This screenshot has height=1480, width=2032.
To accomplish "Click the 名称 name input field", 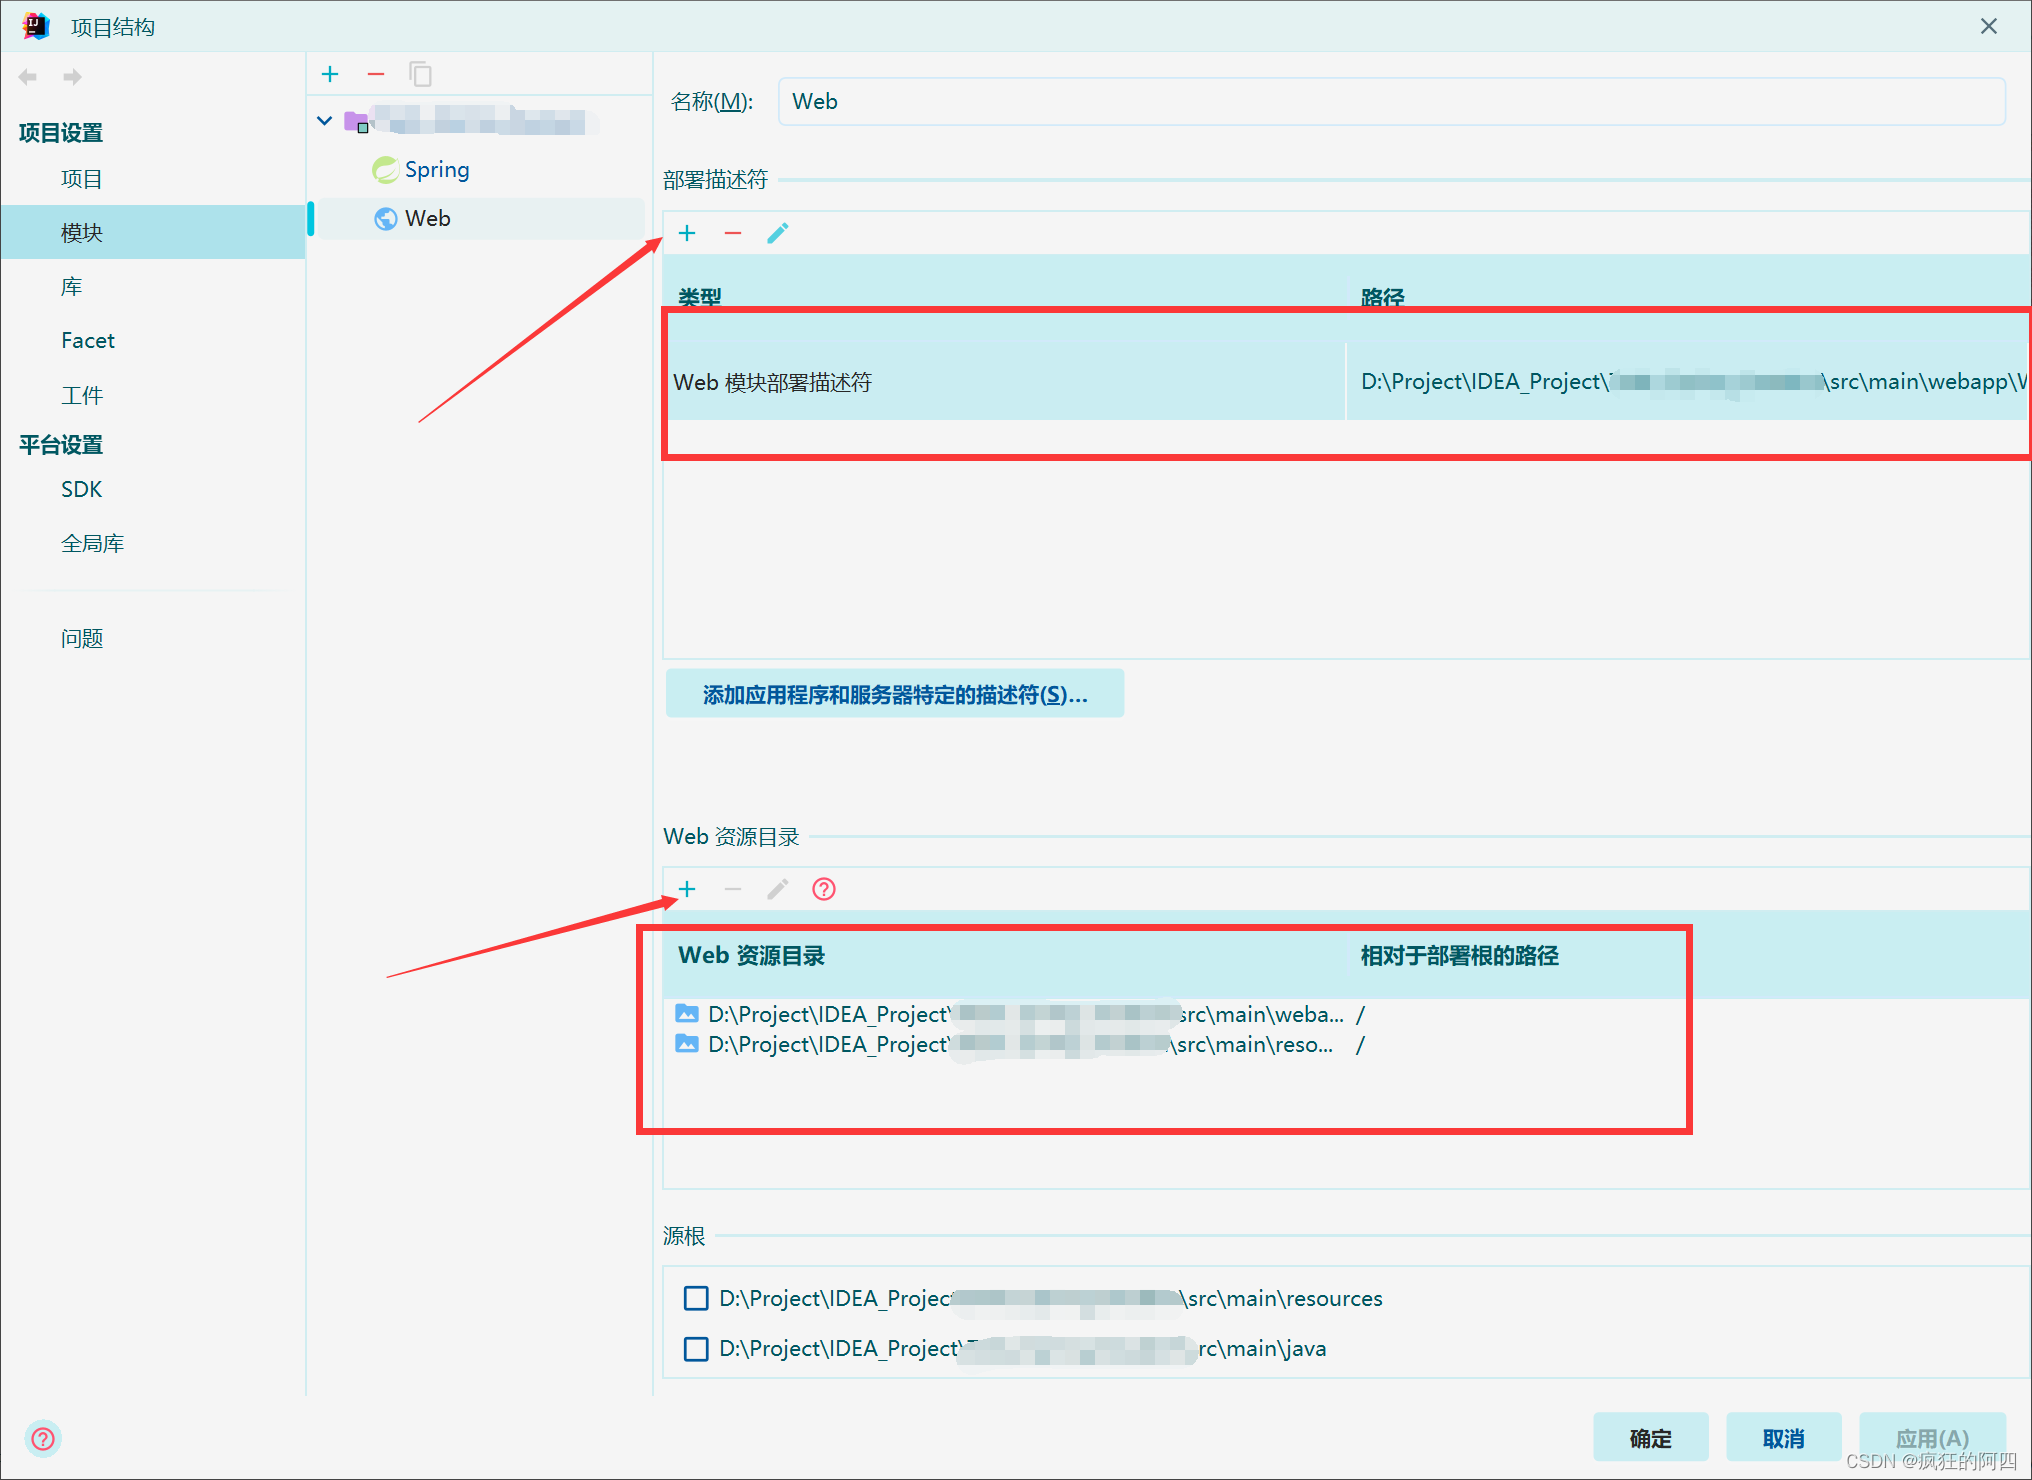I will [1391, 101].
